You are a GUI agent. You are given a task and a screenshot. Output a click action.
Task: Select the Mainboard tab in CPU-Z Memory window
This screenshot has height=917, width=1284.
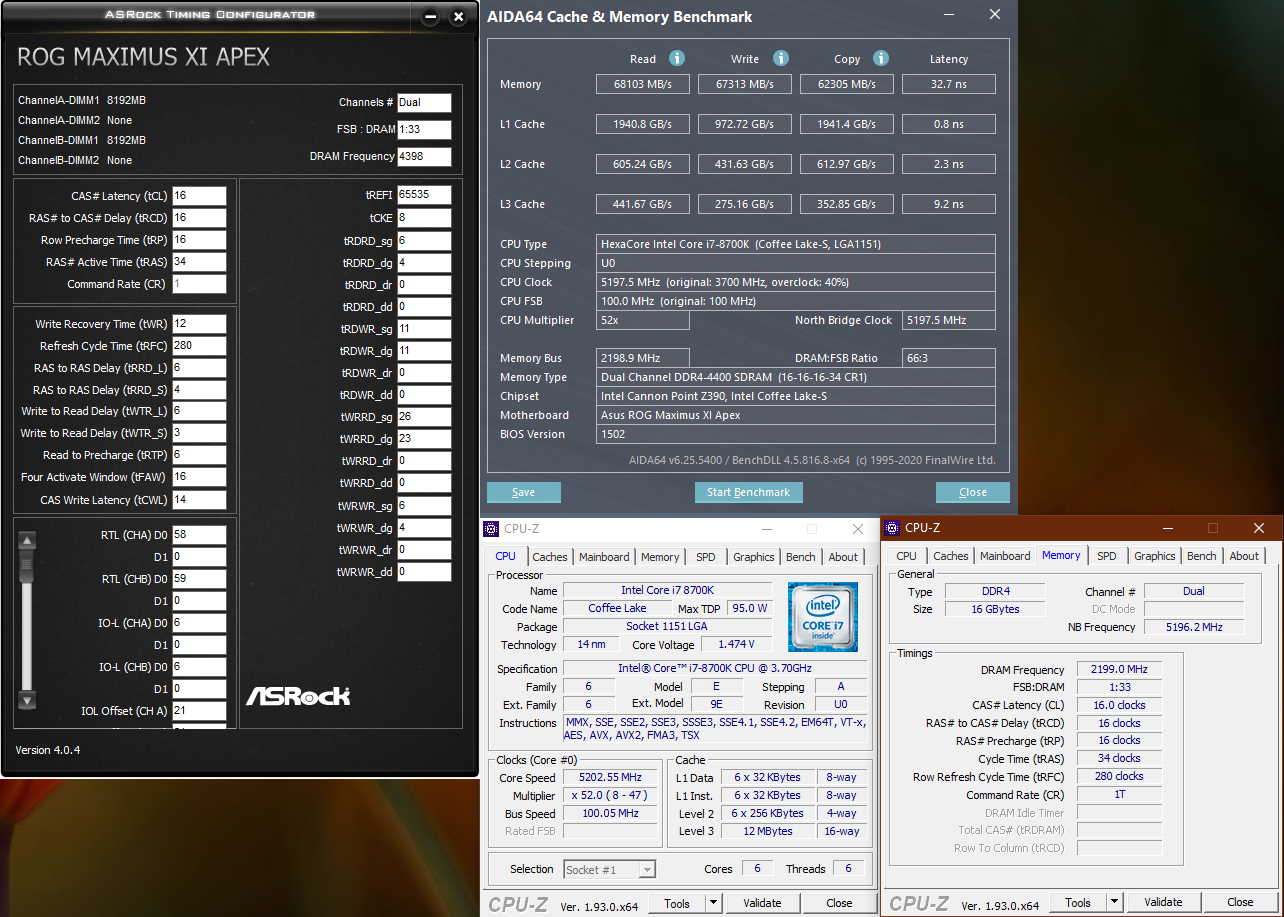(1005, 556)
